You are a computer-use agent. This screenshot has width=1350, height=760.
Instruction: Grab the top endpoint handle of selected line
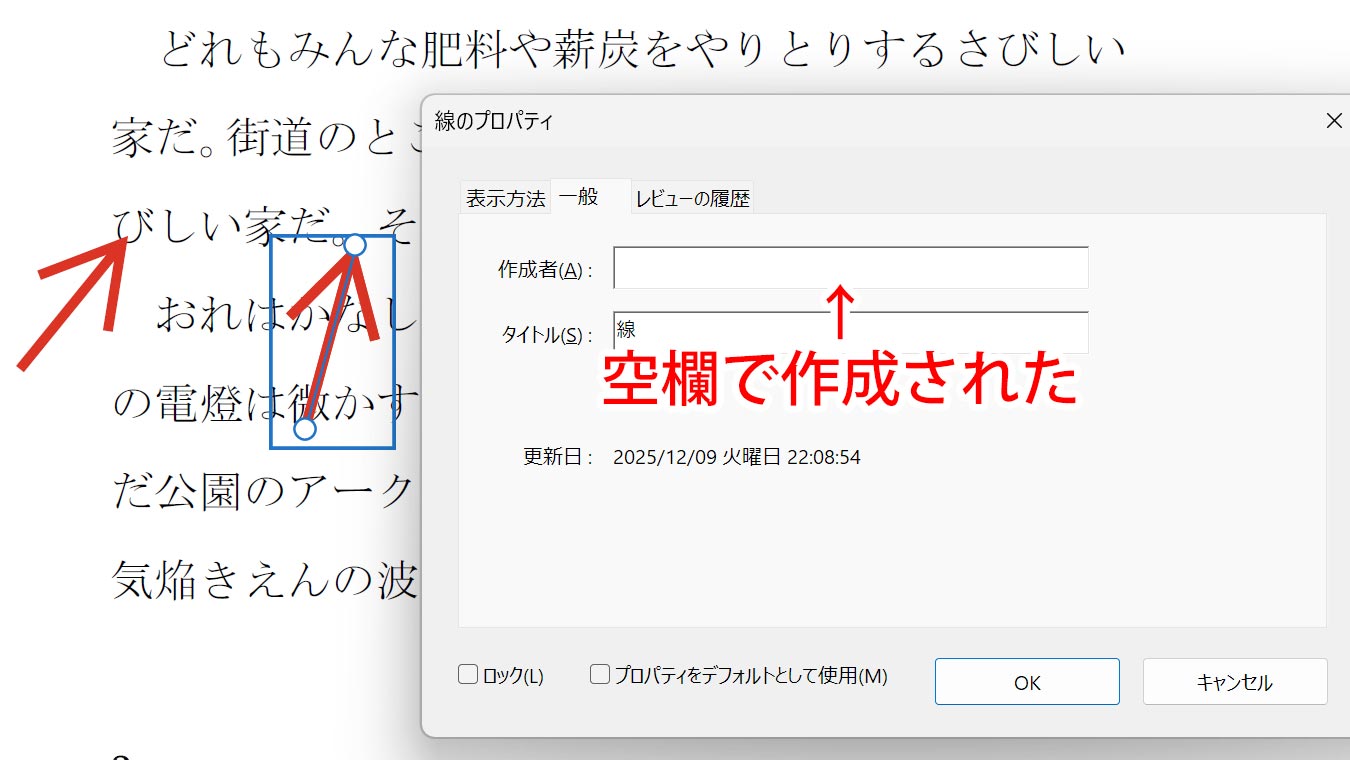click(355, 245)
